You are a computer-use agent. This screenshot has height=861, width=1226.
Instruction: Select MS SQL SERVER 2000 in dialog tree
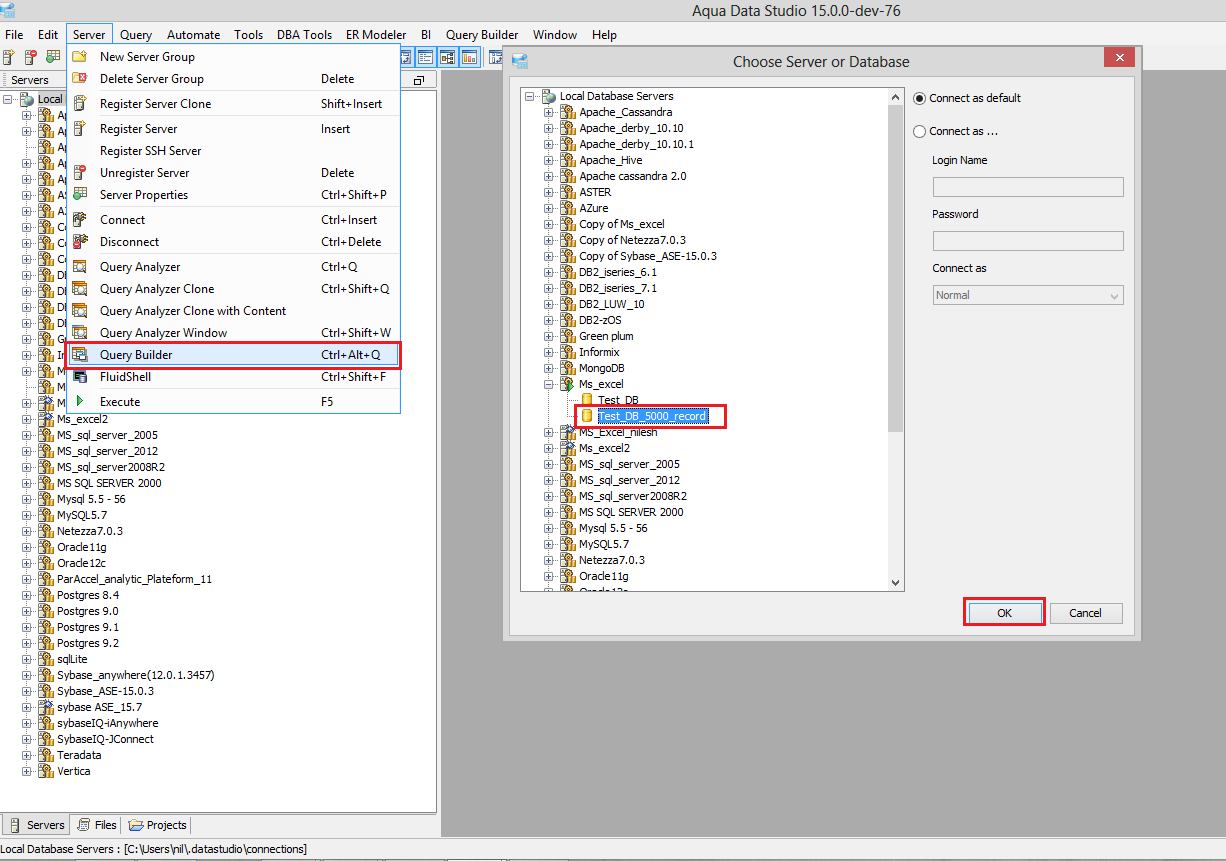(631, 512)
